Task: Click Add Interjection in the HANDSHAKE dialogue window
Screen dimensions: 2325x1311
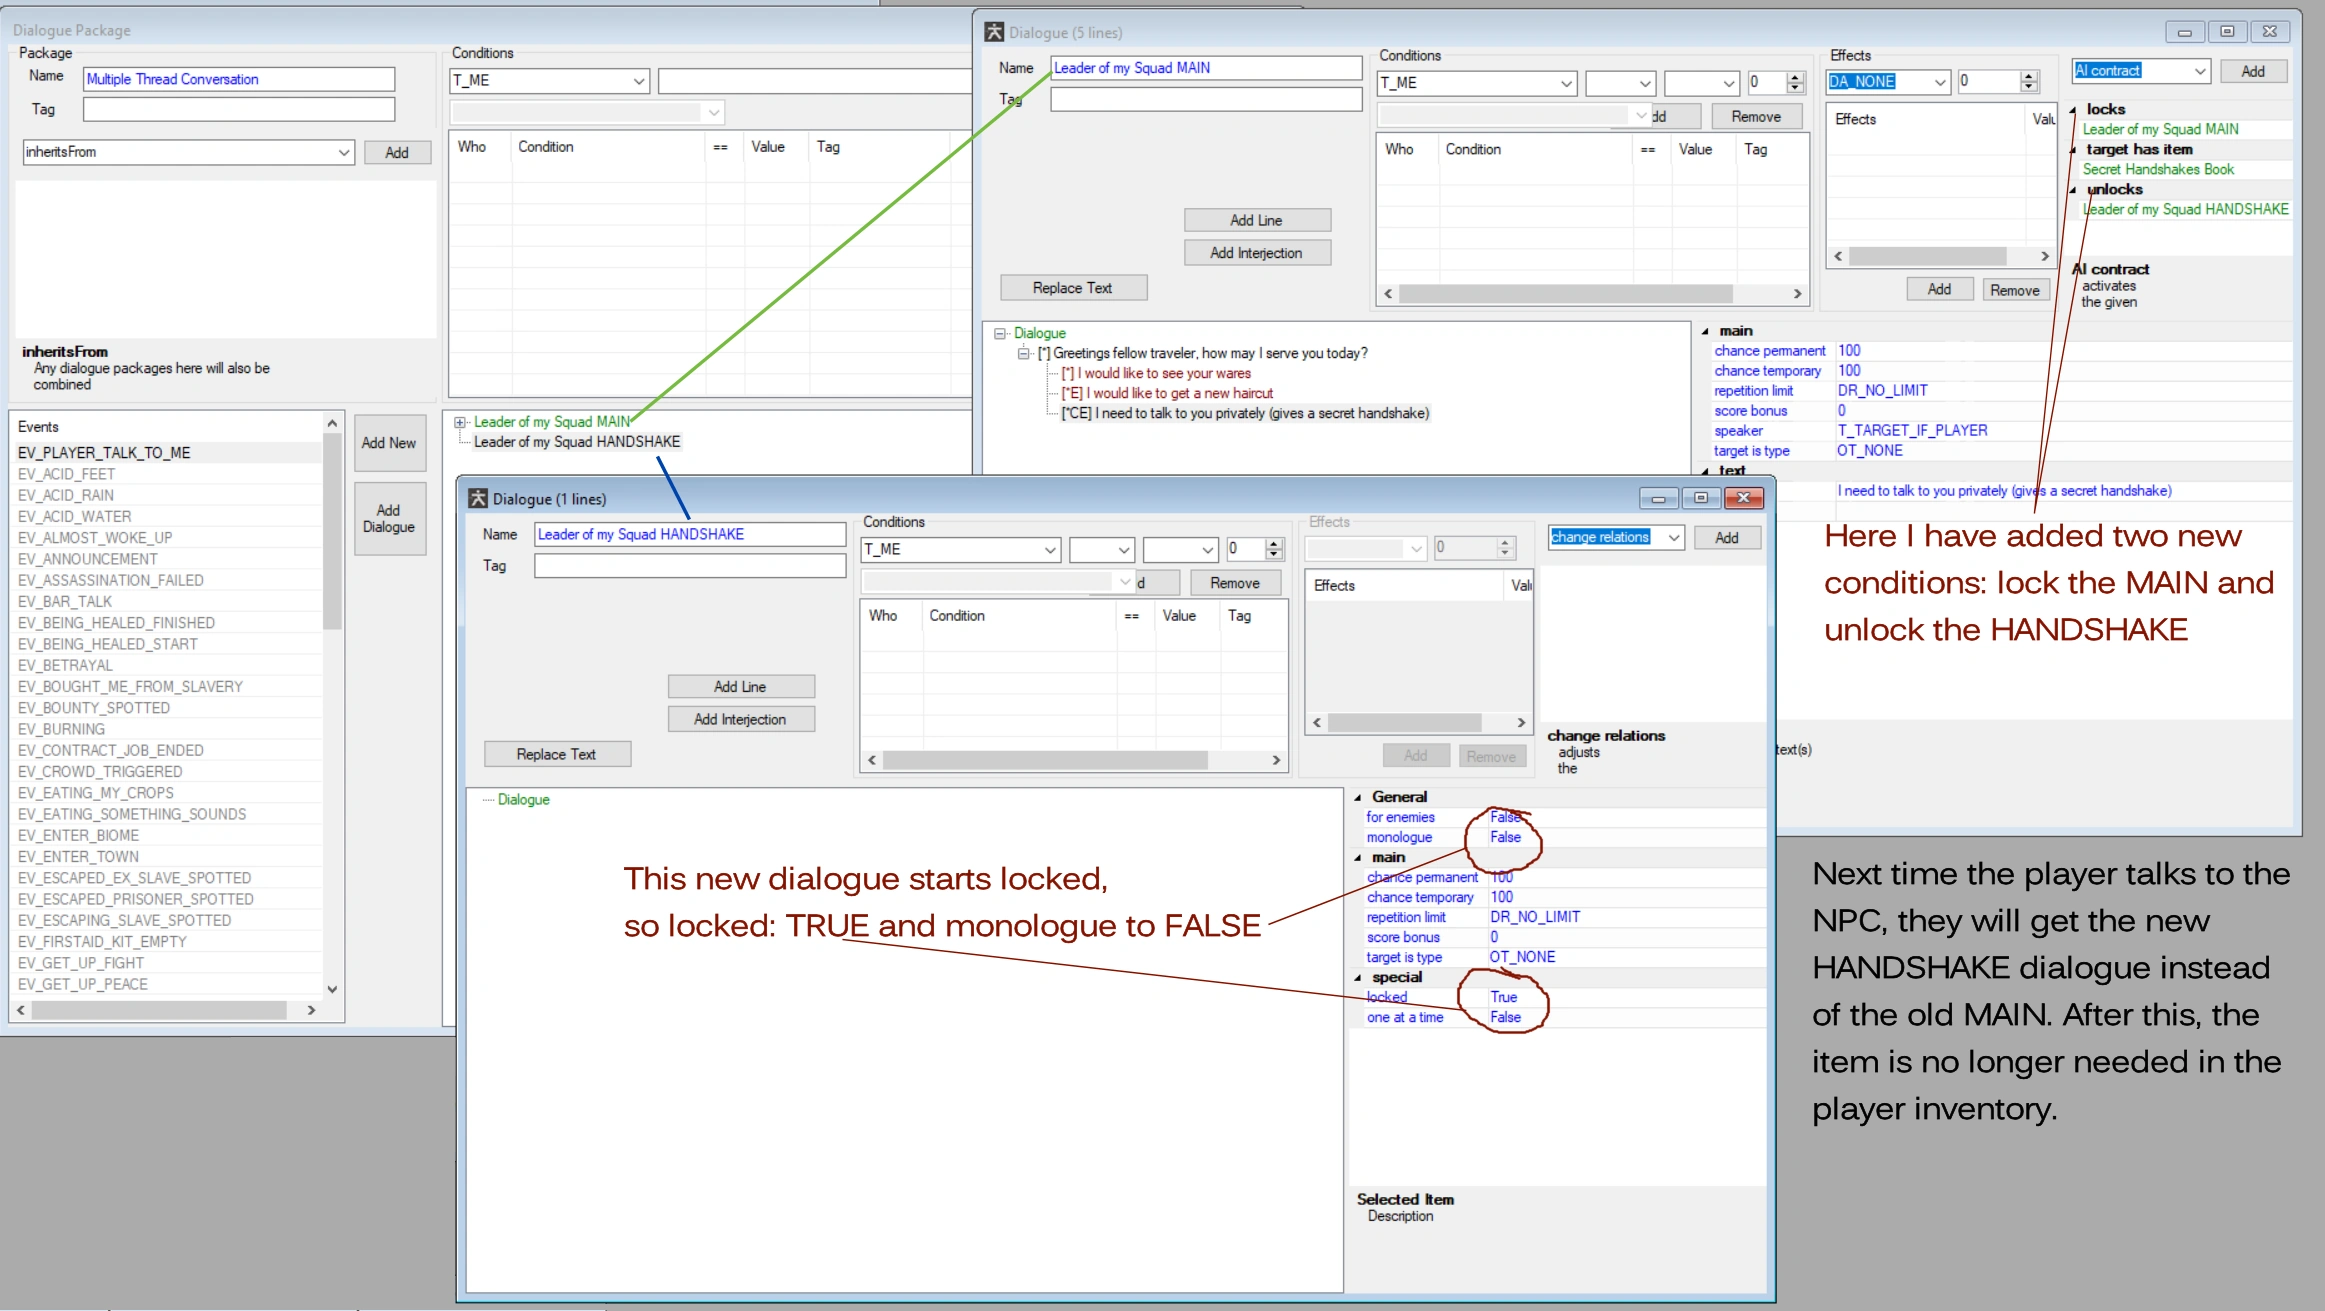Action: pos(740,719)
